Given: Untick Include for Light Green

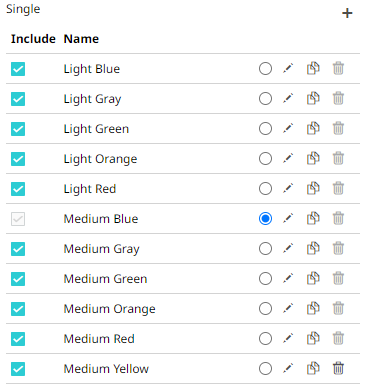Looking at the screenshot, I should click(x=18, y=129).
